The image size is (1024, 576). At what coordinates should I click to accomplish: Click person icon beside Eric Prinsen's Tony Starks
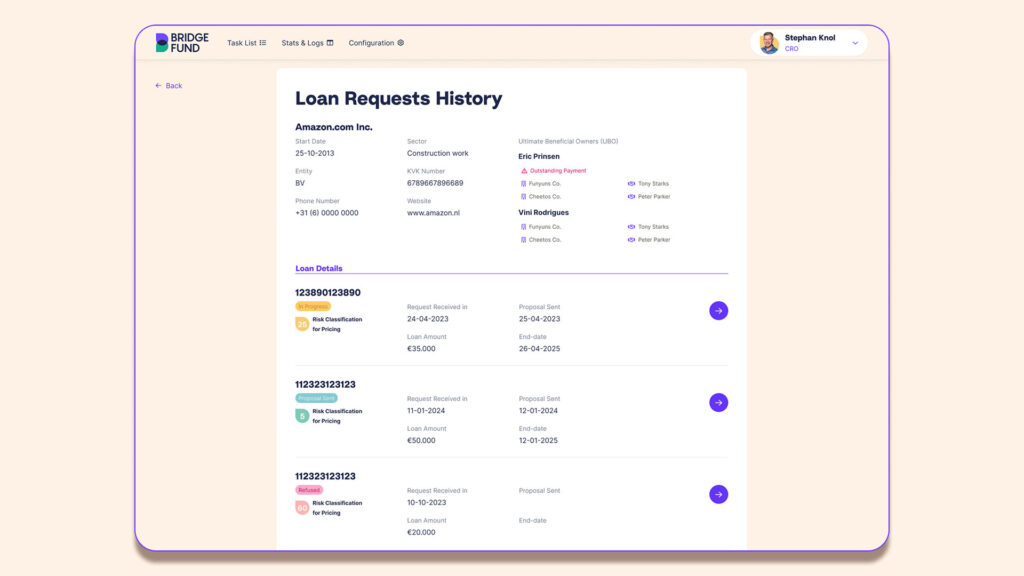(x=631, y=184)
